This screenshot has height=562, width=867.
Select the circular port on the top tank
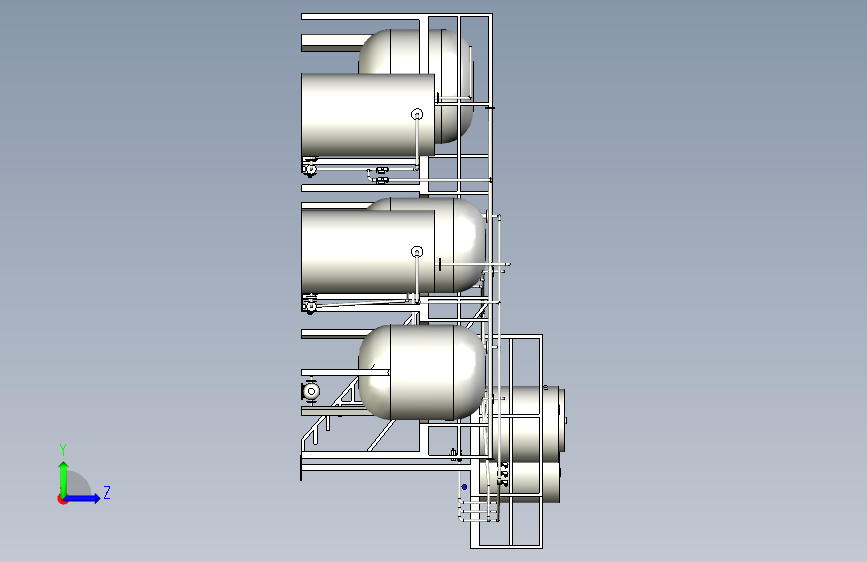click(x=417, y=114)
